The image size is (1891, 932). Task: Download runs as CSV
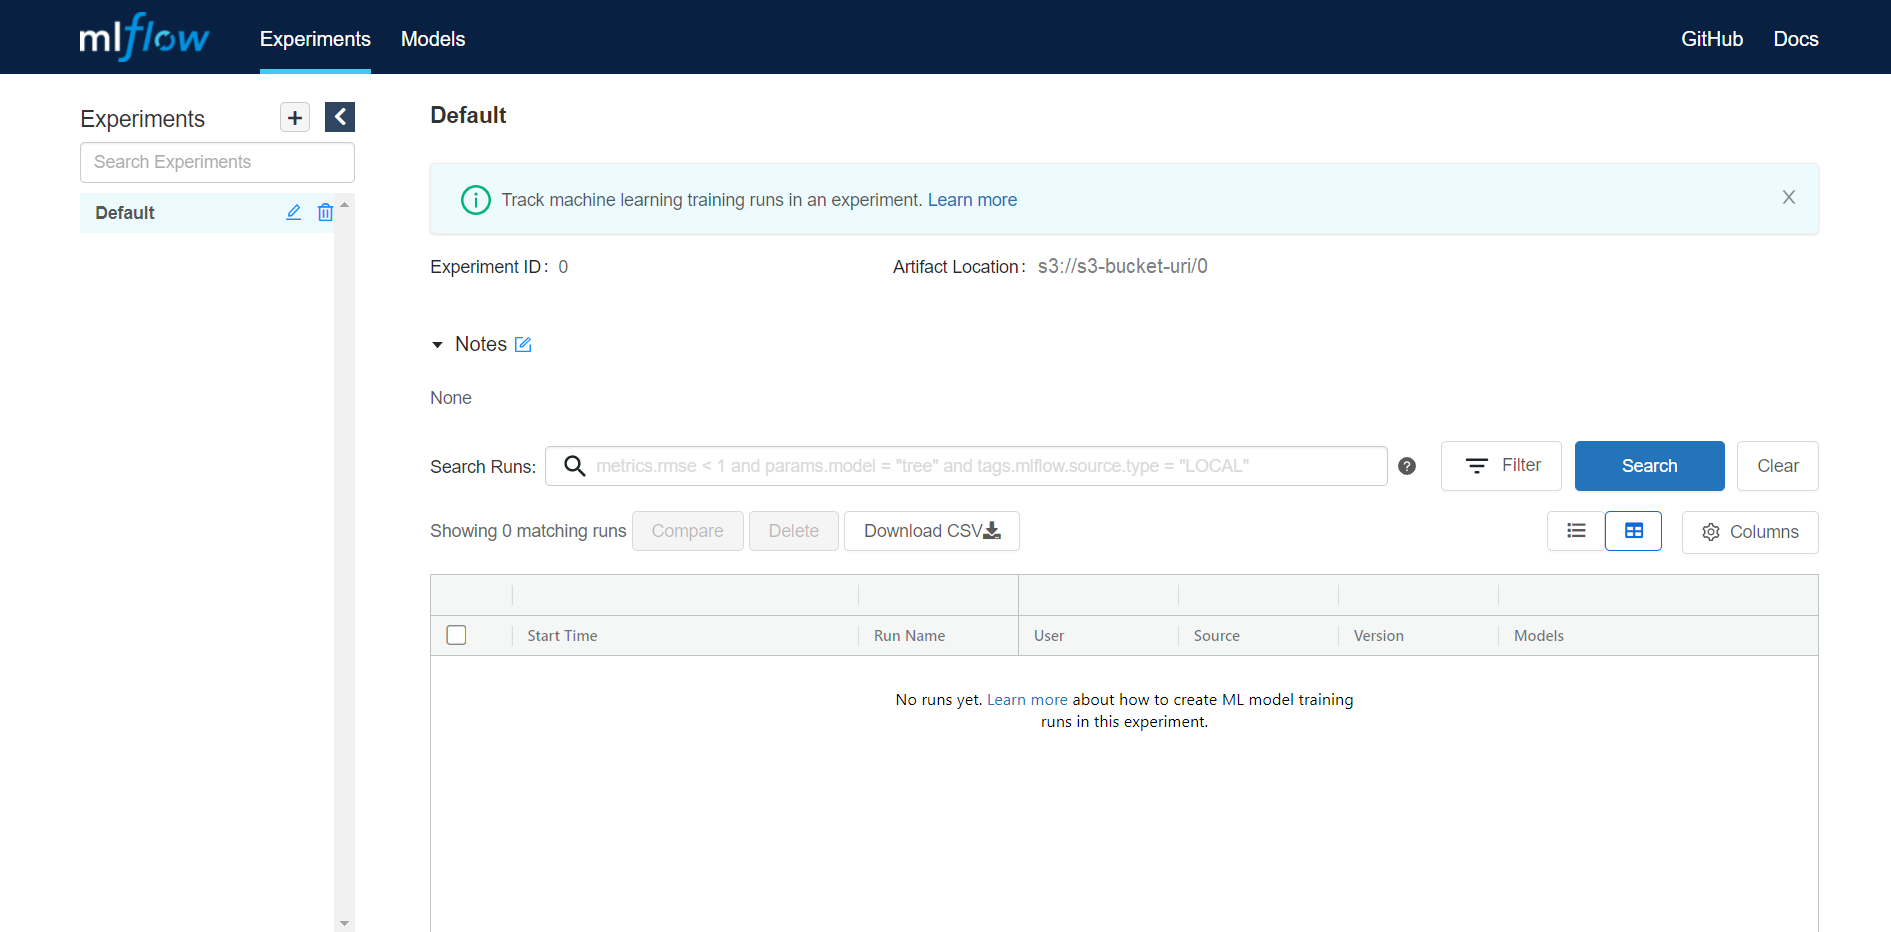coord(932,531)
